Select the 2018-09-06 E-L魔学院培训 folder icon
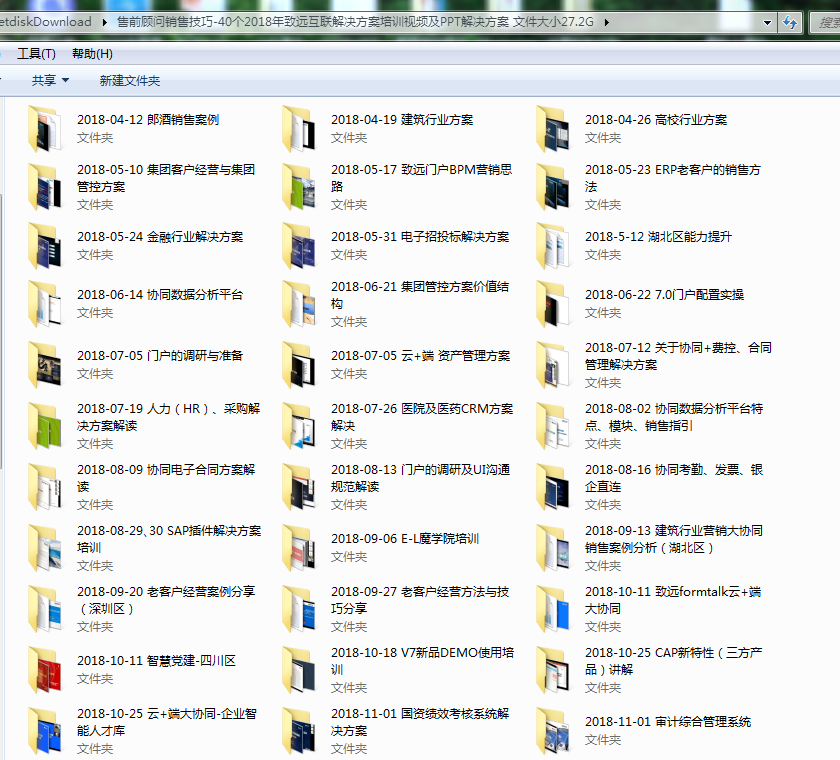This screenshot has height=760, width=840. tap(298, 547)
